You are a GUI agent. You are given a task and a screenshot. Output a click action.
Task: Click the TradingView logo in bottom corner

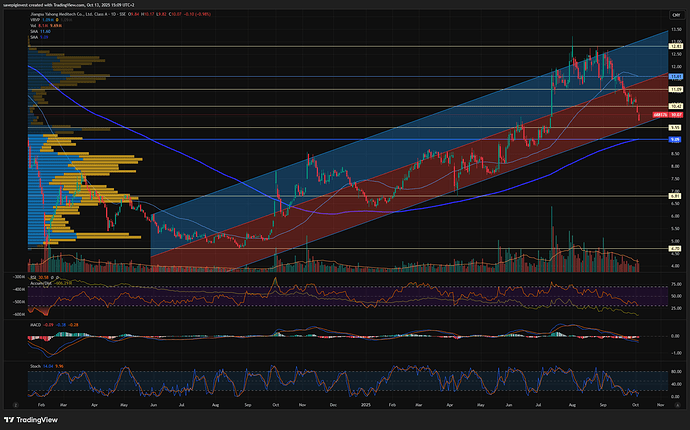click(29, 420)
